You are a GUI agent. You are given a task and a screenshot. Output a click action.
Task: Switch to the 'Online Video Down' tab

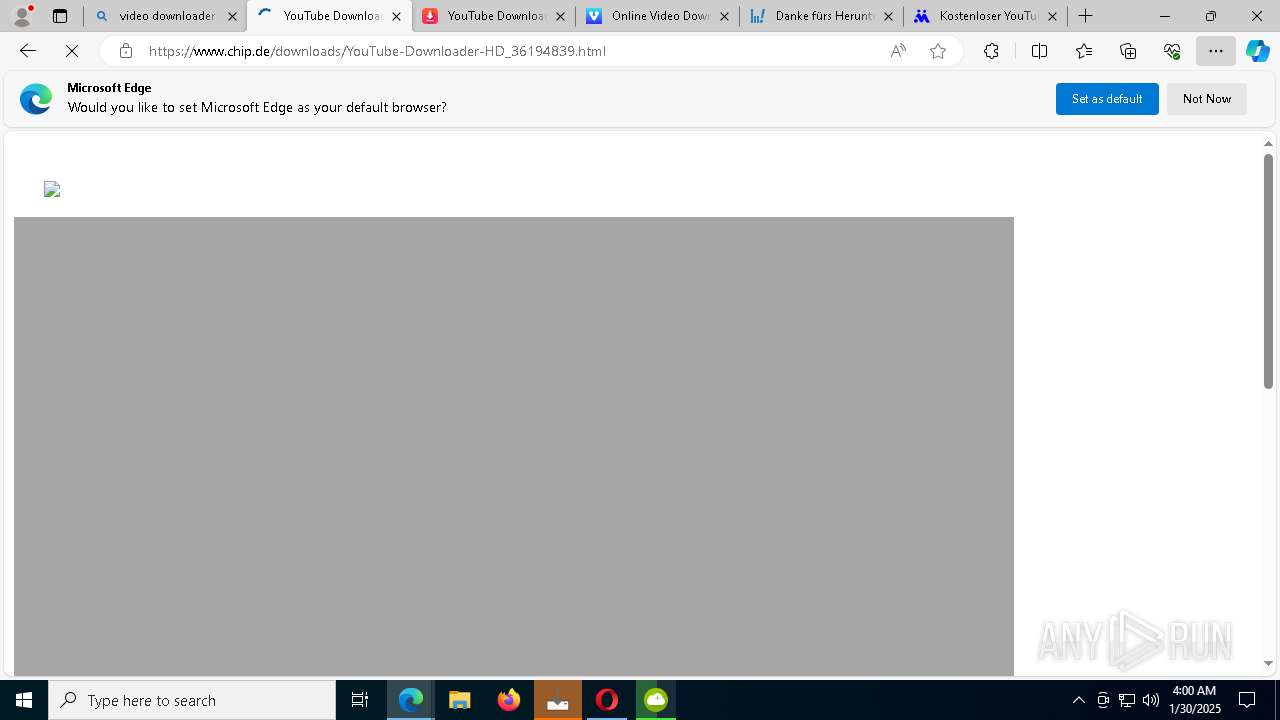pyautogui.click(x=657, y=16)
